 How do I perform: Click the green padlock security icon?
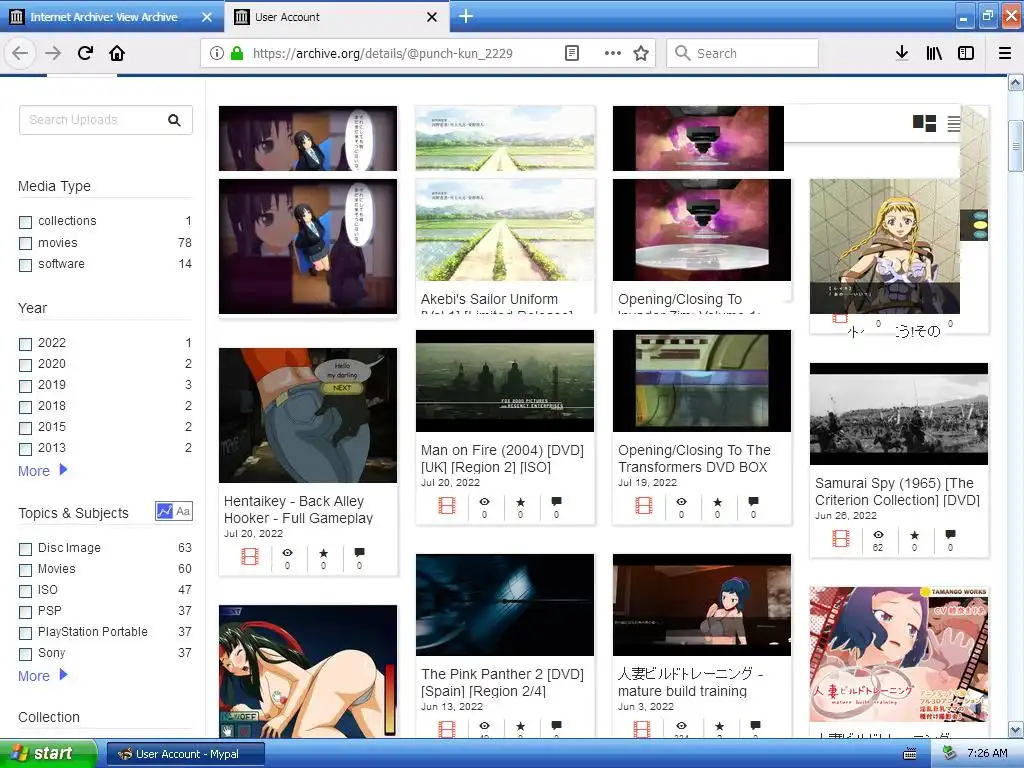coord(237,53)
